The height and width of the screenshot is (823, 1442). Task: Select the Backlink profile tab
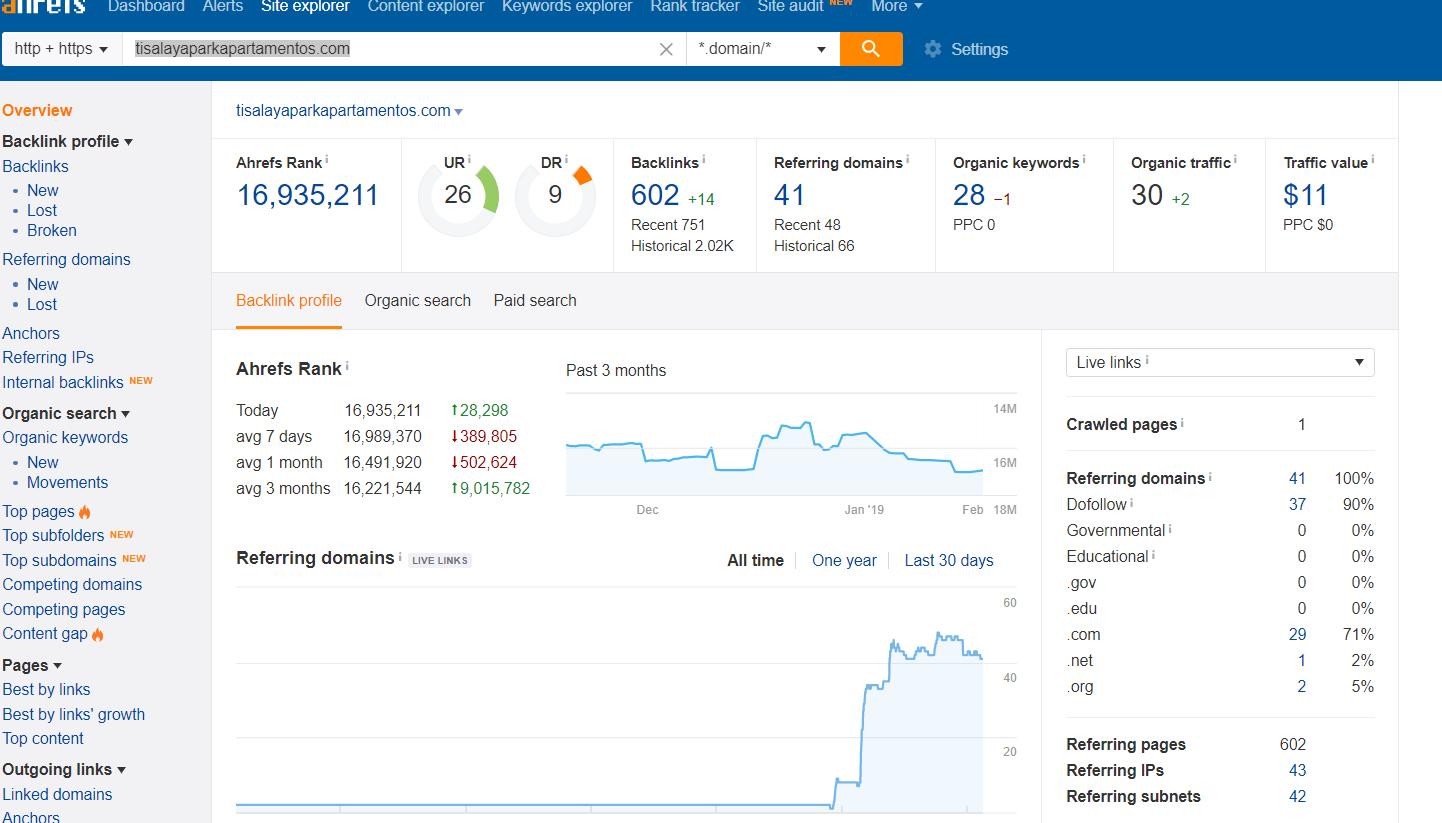(289, 300)
